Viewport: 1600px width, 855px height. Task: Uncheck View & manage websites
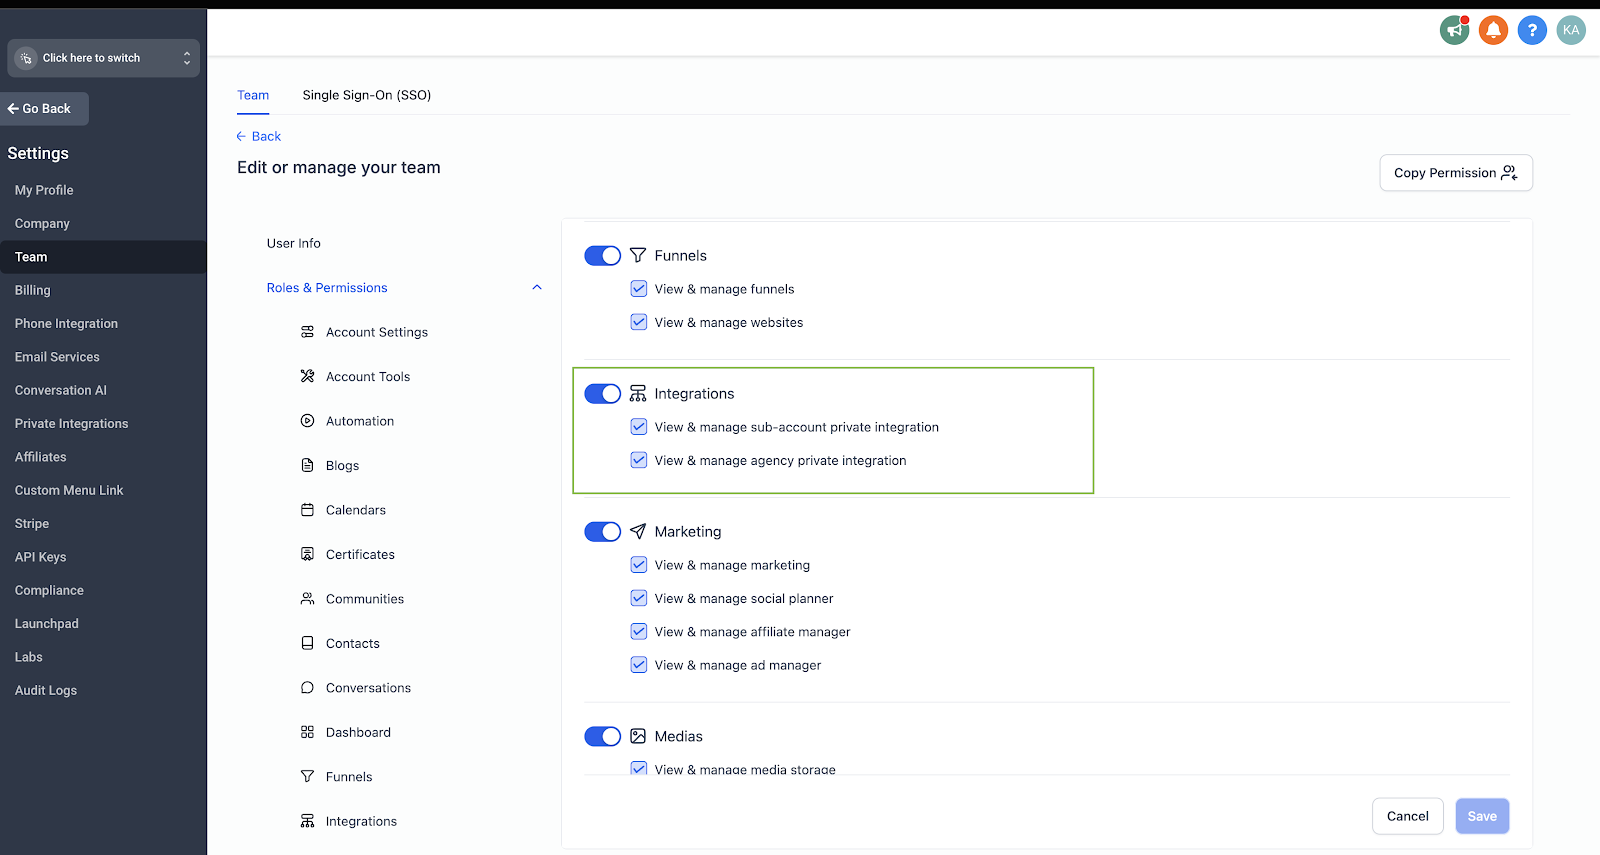[x=639, y=322]
